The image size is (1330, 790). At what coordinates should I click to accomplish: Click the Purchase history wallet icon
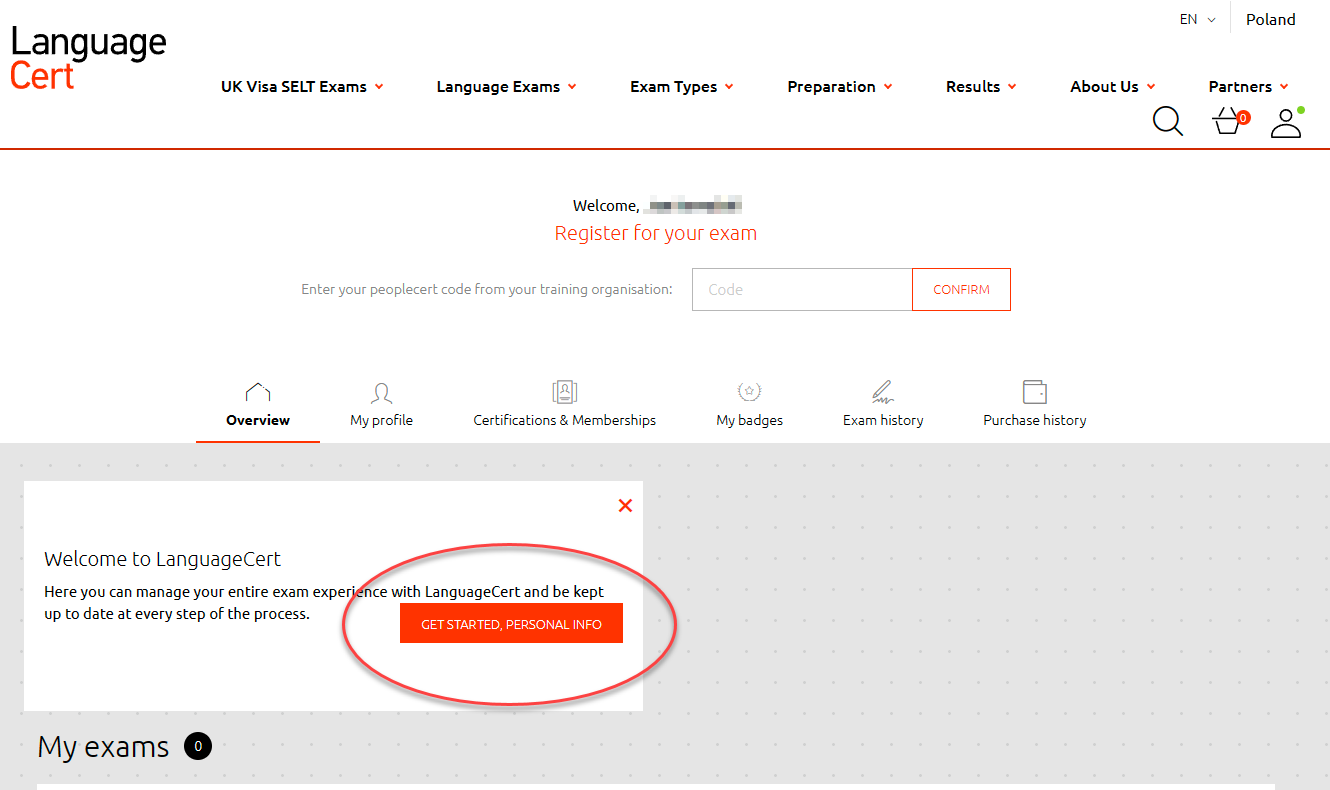[1034, 391]
